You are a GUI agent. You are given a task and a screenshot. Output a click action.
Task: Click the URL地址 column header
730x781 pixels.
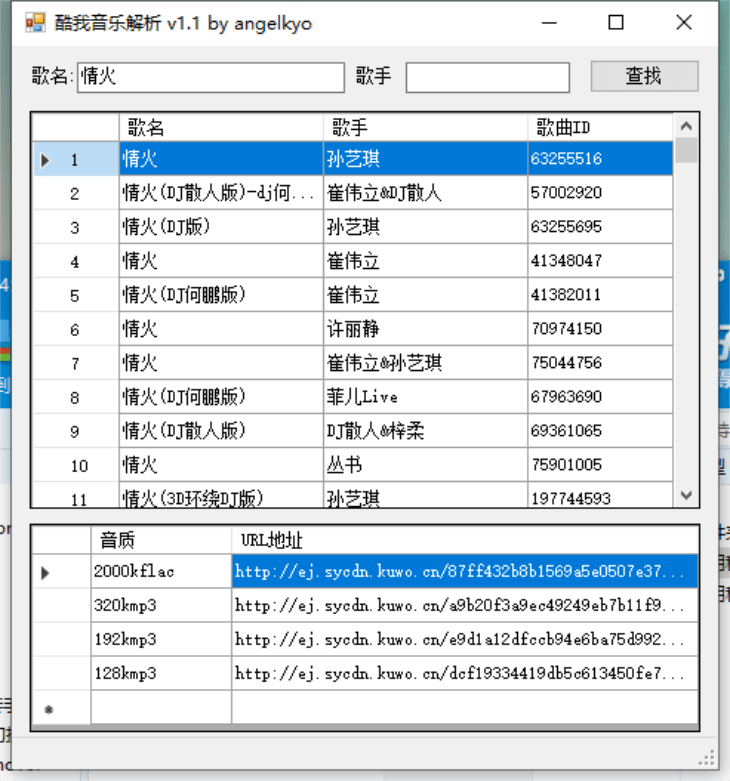465,540
